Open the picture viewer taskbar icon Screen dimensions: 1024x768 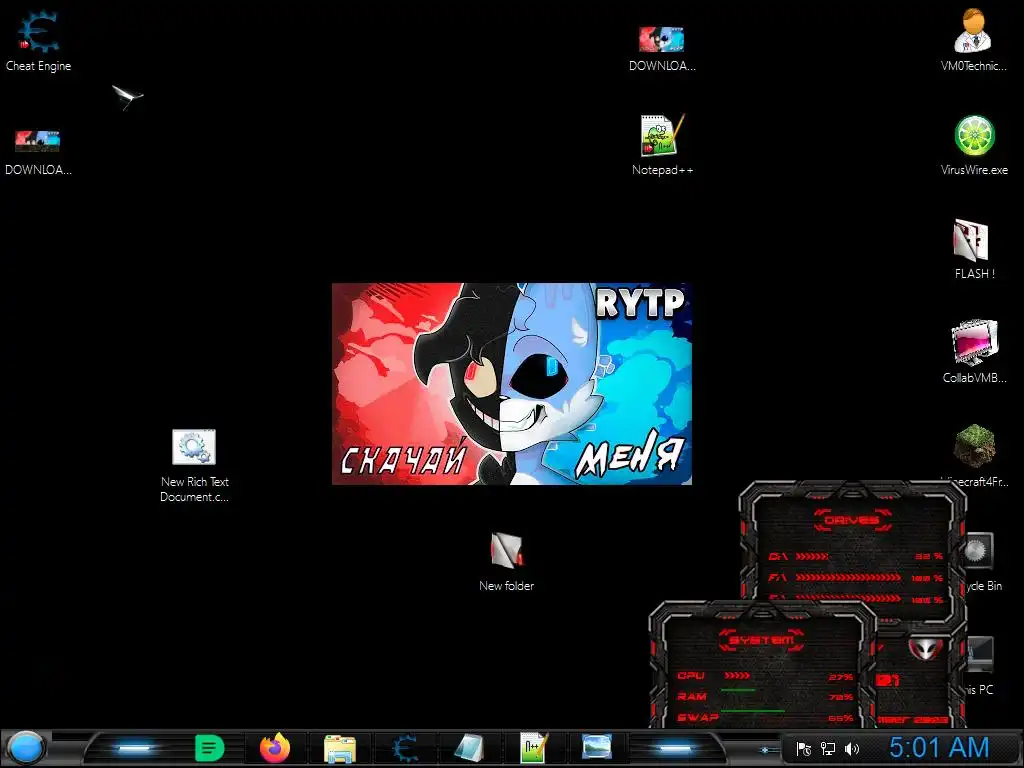[597, 747]
